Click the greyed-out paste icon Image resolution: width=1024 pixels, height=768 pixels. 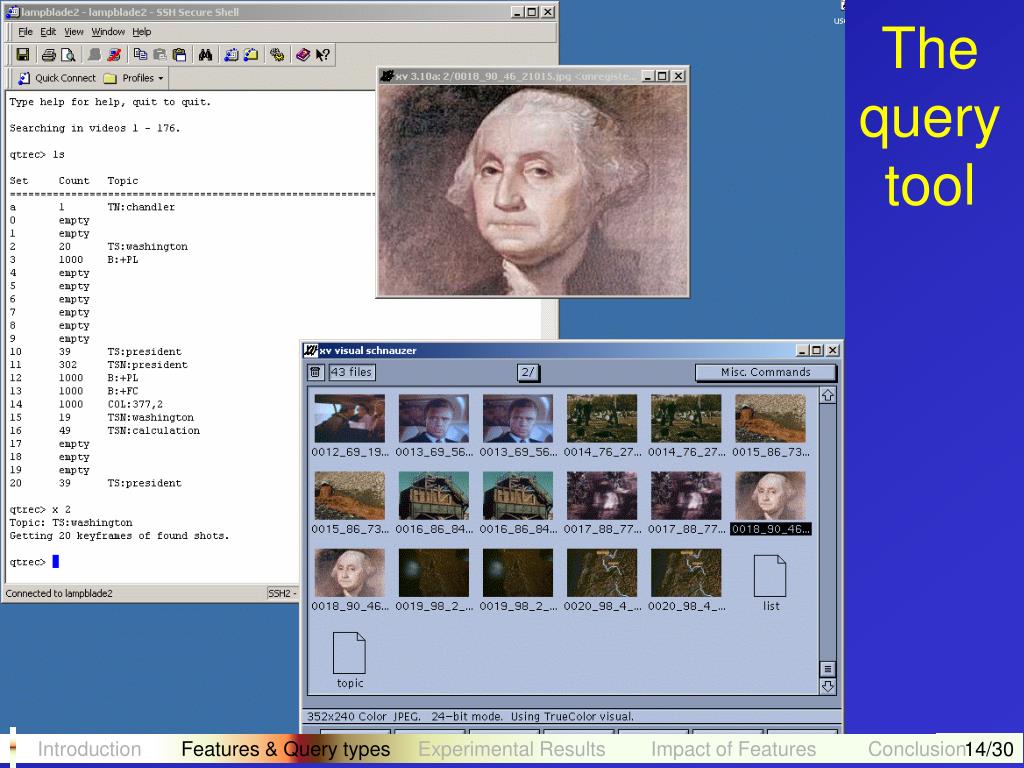tap(159, 55)
